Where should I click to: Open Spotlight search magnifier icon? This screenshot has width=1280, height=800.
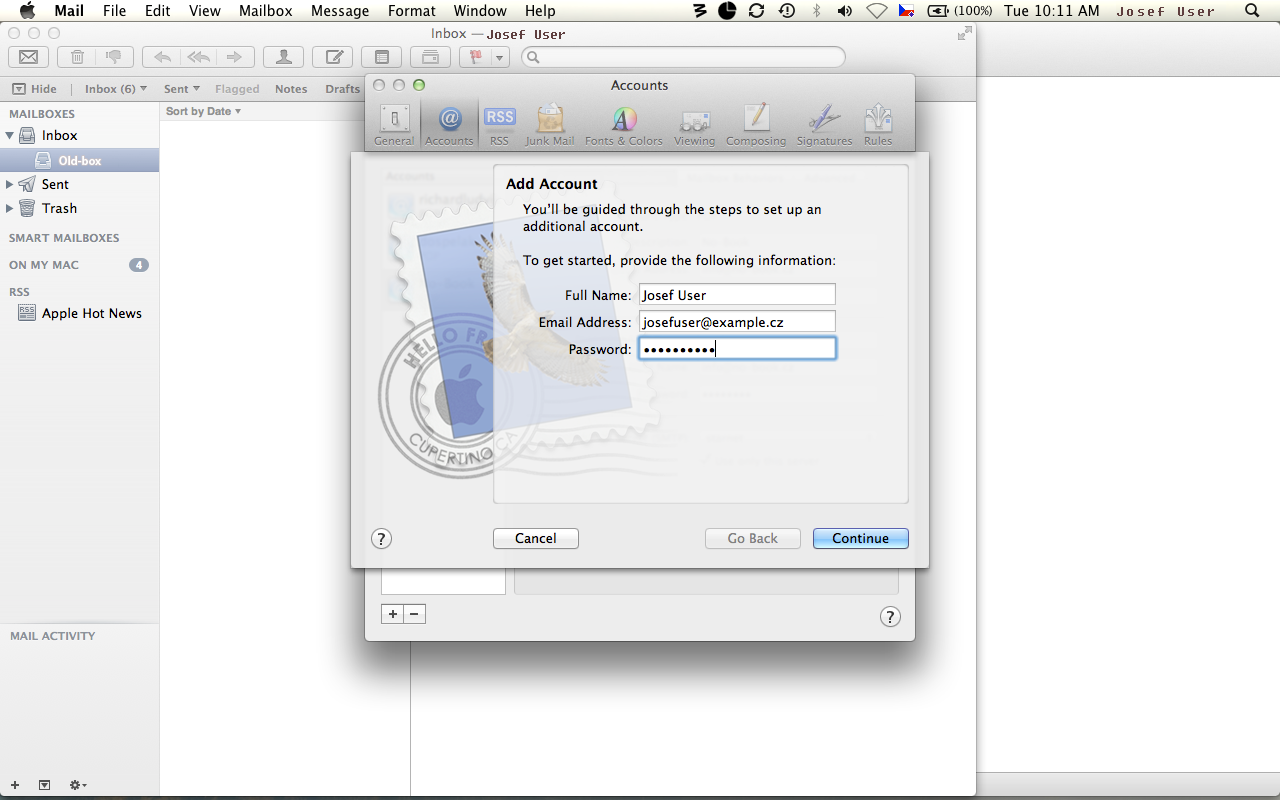[1252, 11]
